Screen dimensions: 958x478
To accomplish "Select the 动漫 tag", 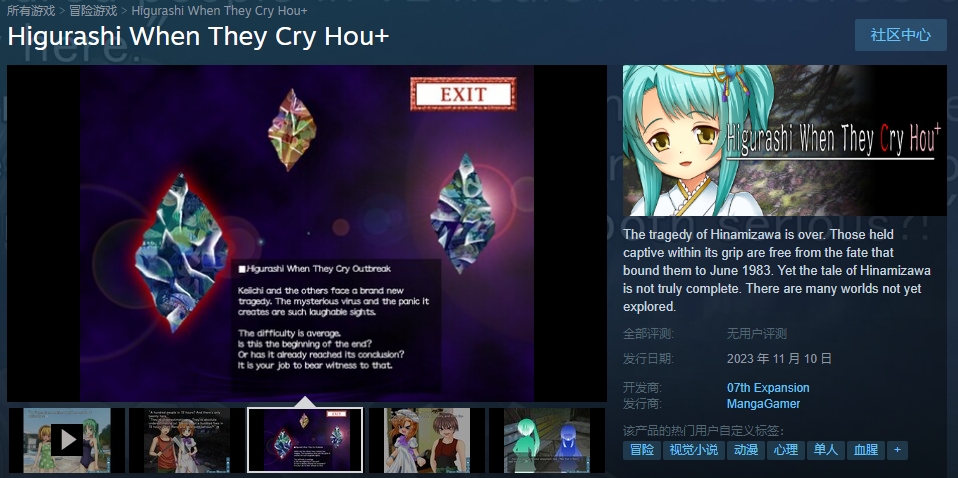I will [x=745, y=450].
